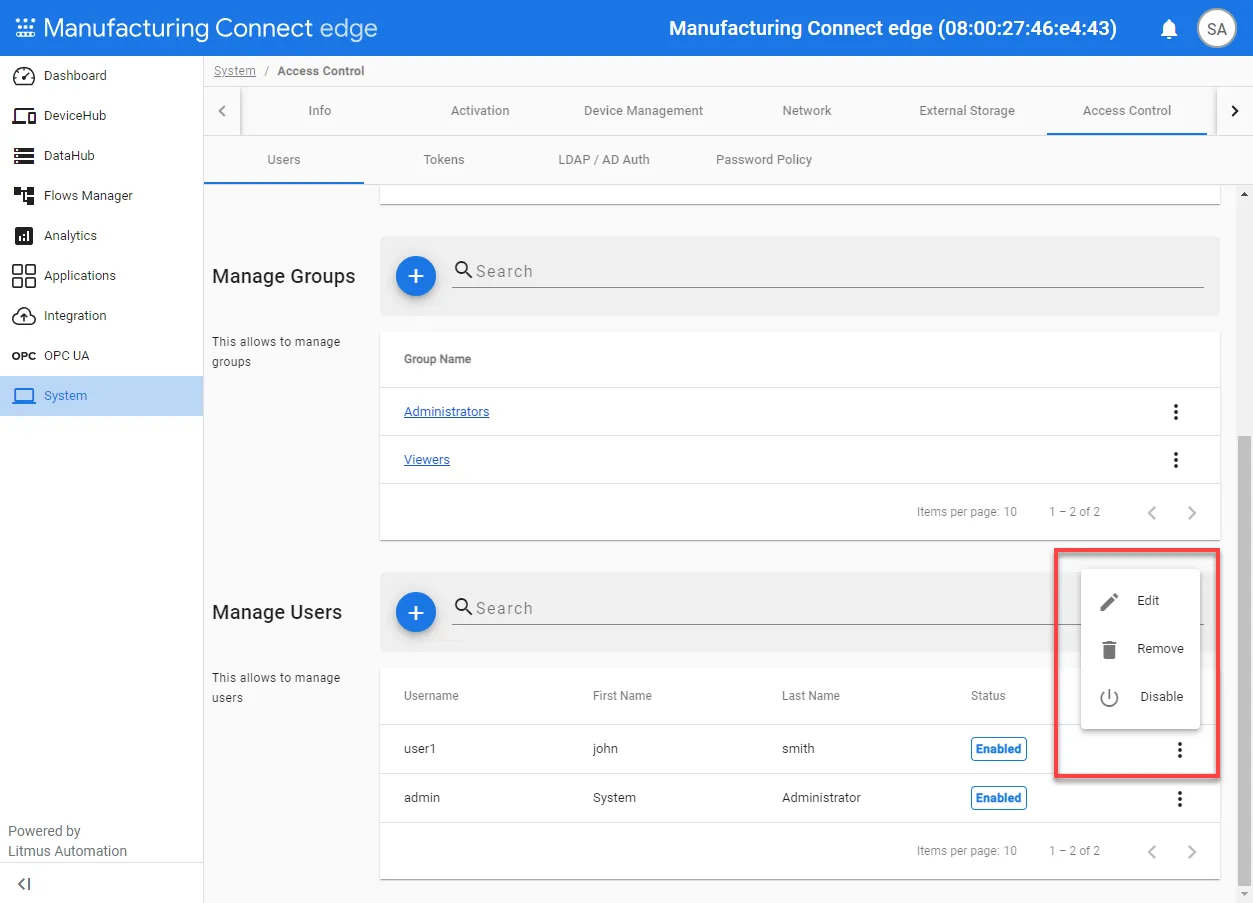Click the add group plus button
The width and height of the screenshot is (1253, 903).
point(416,276)
